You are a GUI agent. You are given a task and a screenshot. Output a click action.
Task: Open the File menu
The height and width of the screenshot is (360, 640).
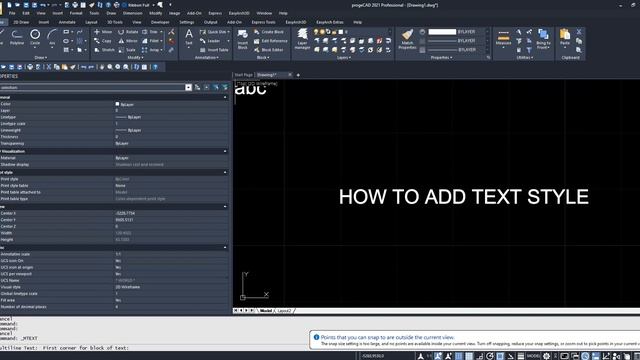click(x=12, y=13)
